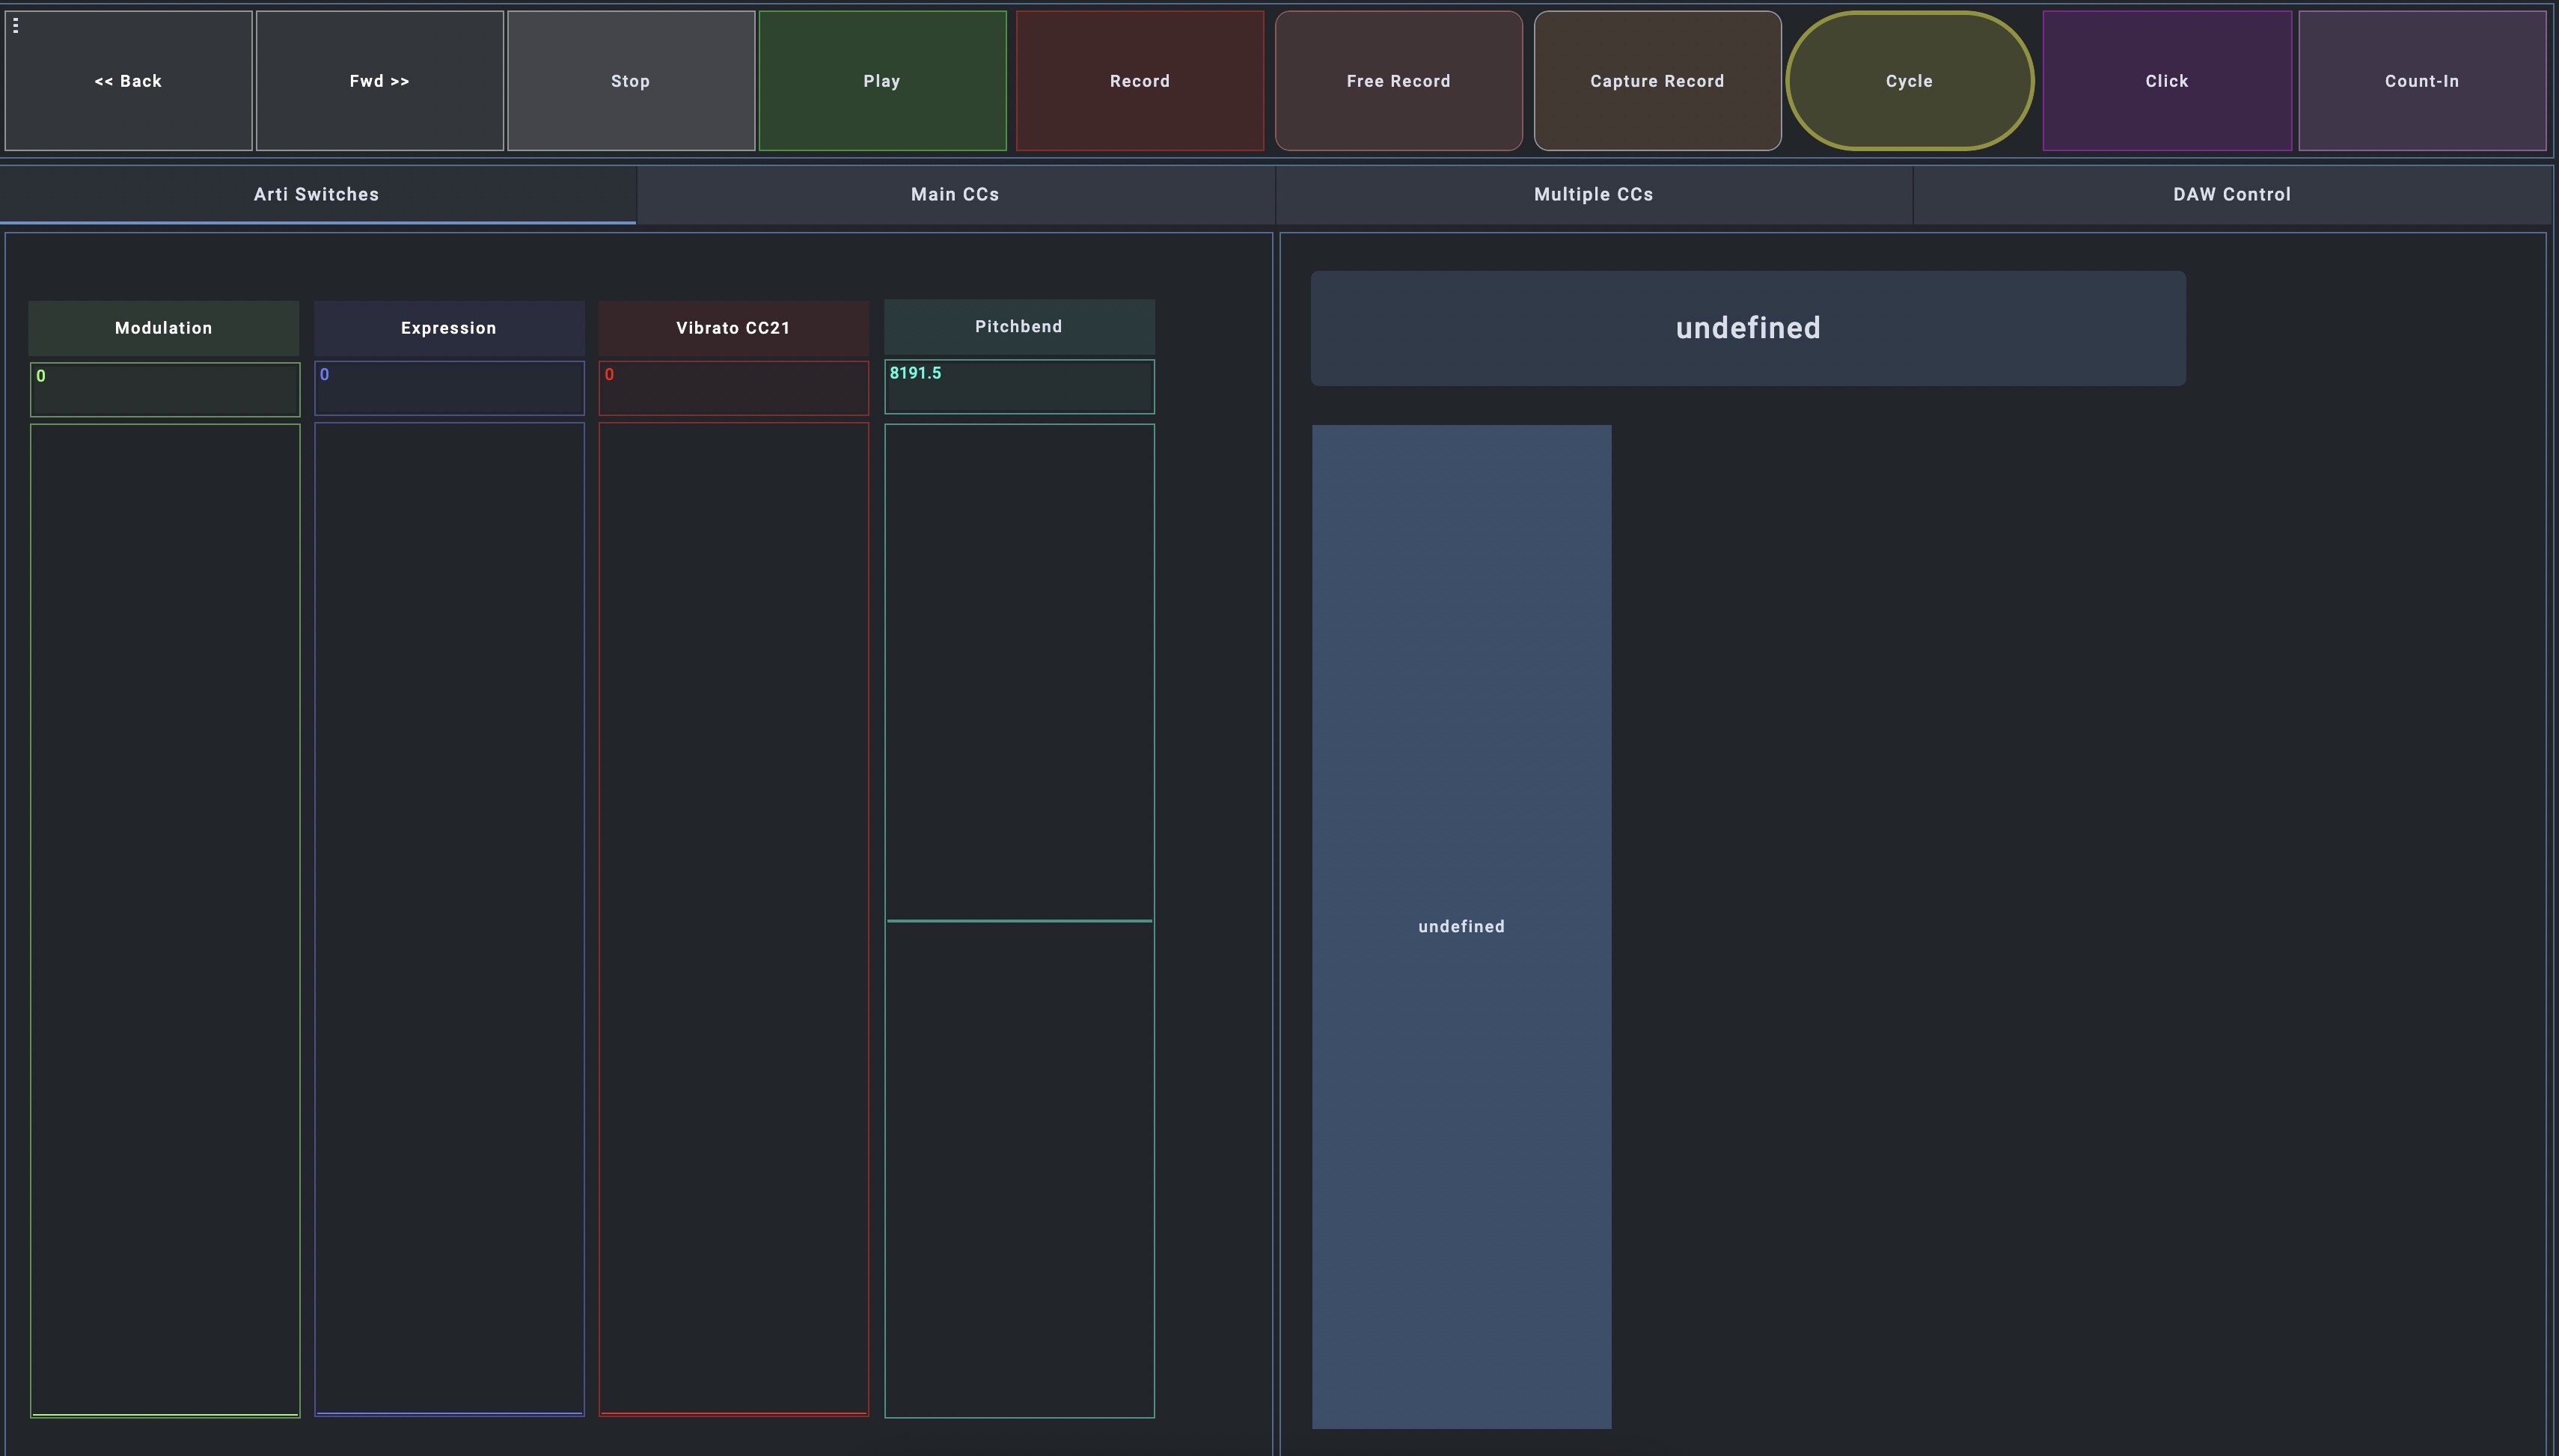Screen dimensions: 2559x1456
Task: Click inside the Modulation fader
Action: coord(165,920)
